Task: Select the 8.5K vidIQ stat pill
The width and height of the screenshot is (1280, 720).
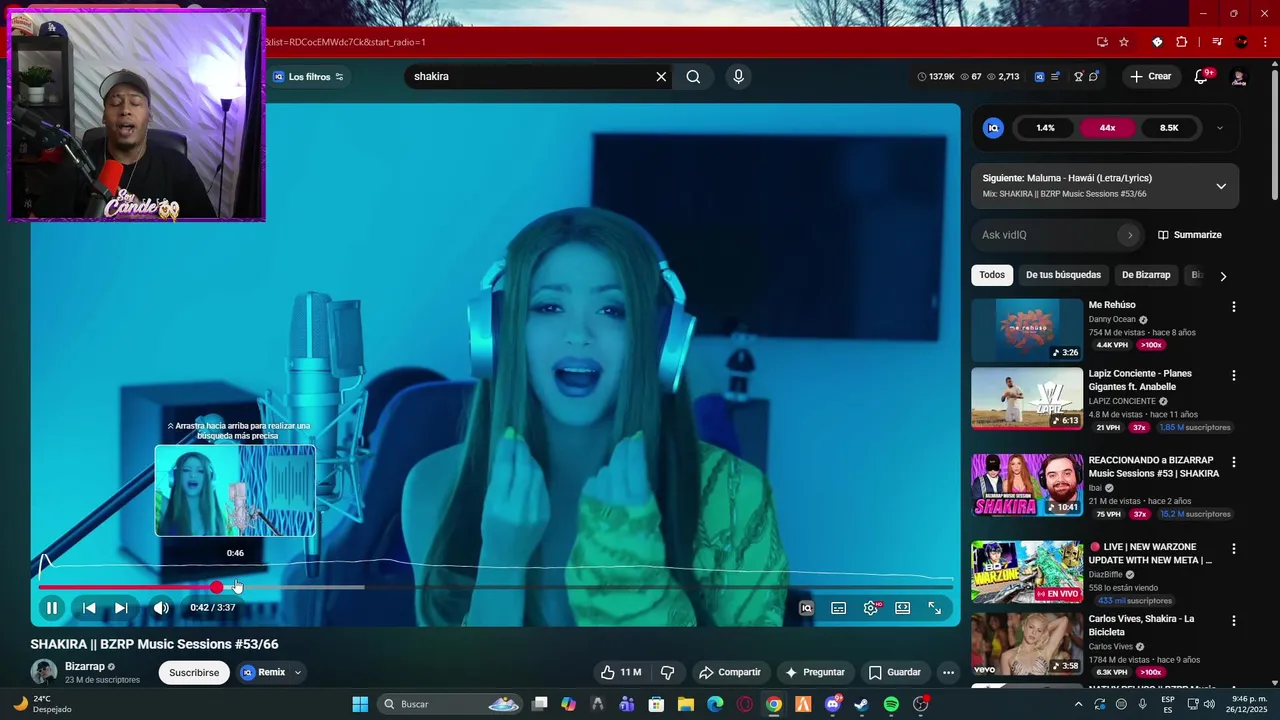Action: [x=1169, y=128]
